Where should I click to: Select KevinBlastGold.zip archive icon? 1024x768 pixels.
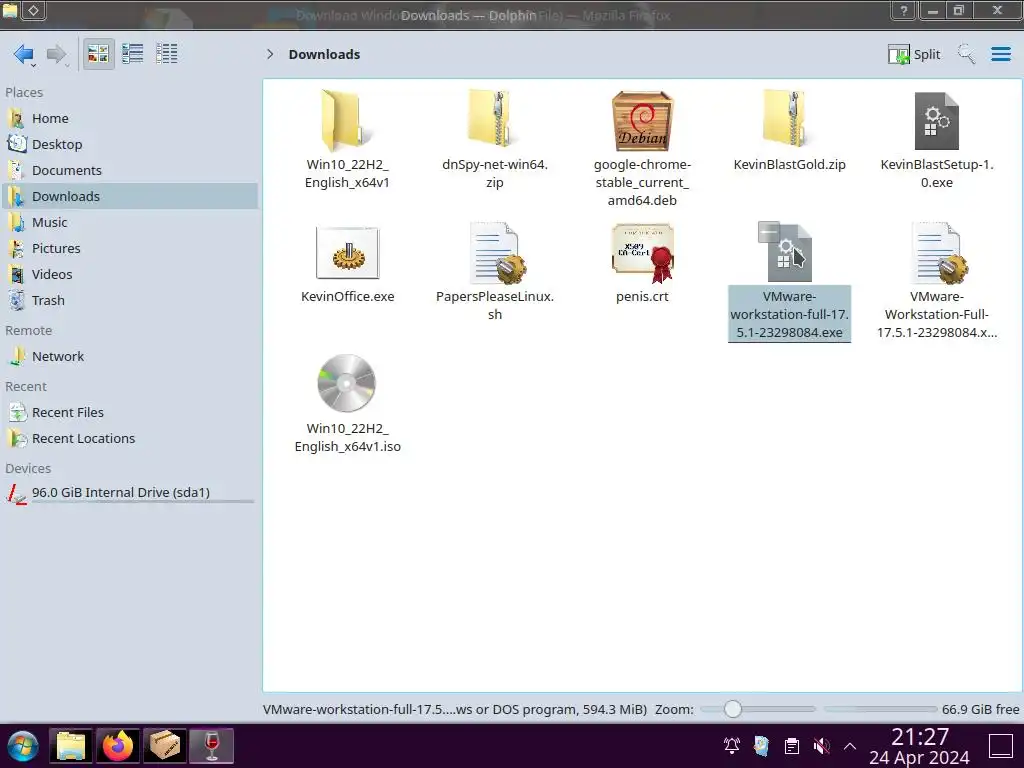[789, 120]
